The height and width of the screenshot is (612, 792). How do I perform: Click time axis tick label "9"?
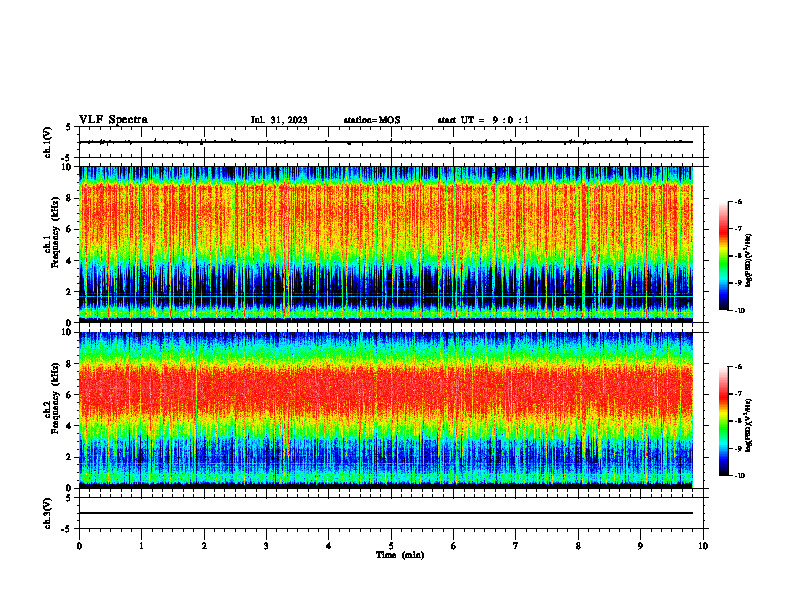tap(640, 546)
